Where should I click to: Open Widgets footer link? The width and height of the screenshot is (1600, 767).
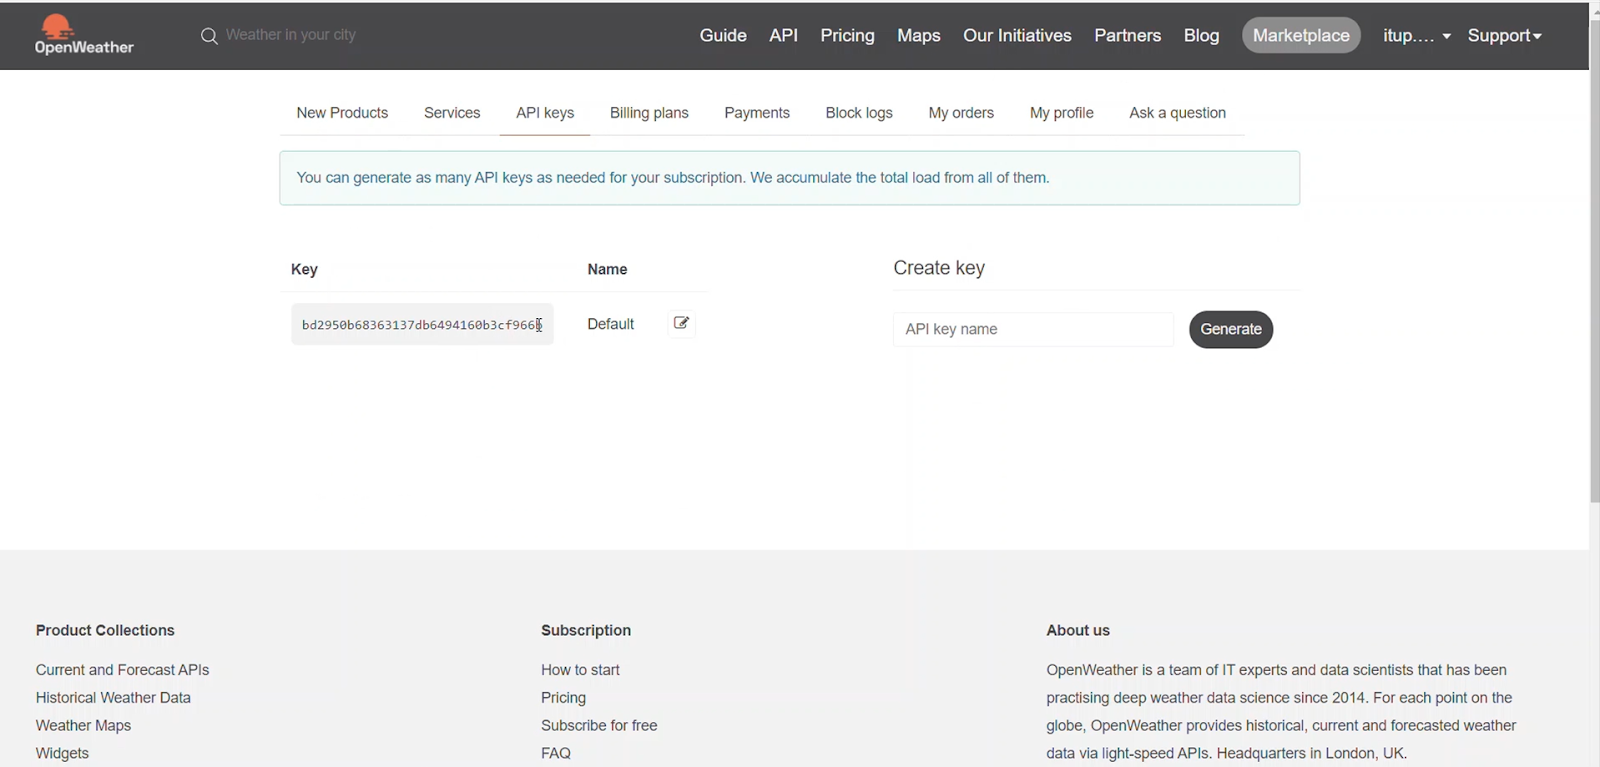62,753
